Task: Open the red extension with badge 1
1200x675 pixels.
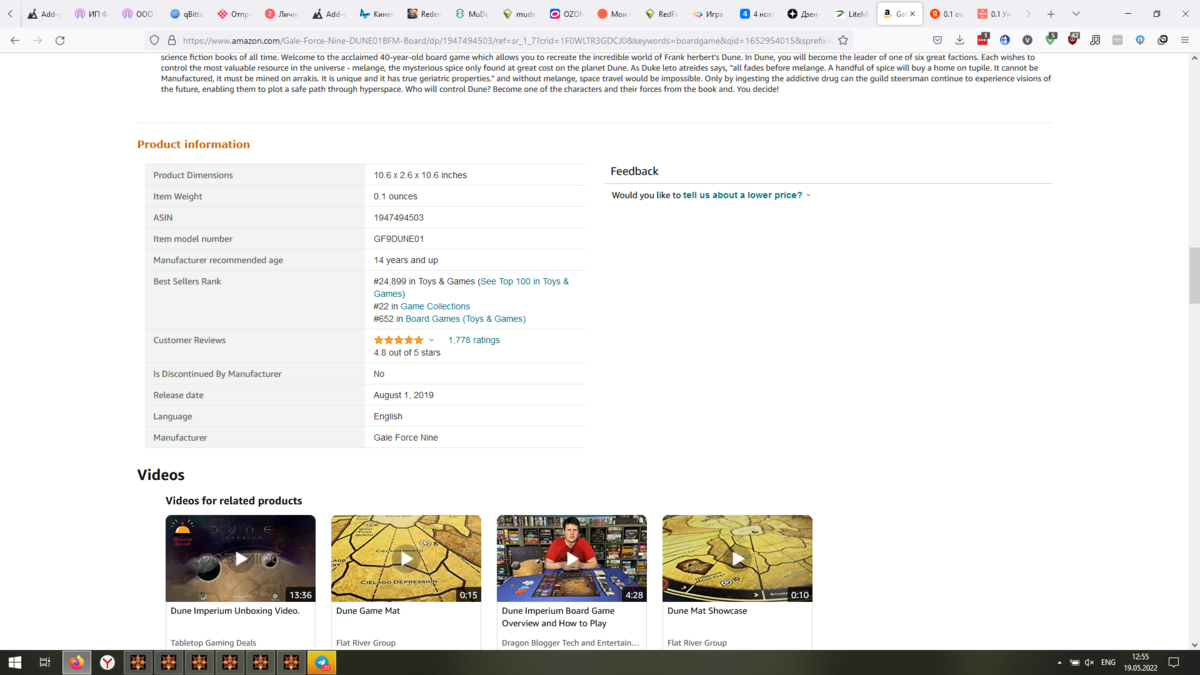Action: (983, 40)
